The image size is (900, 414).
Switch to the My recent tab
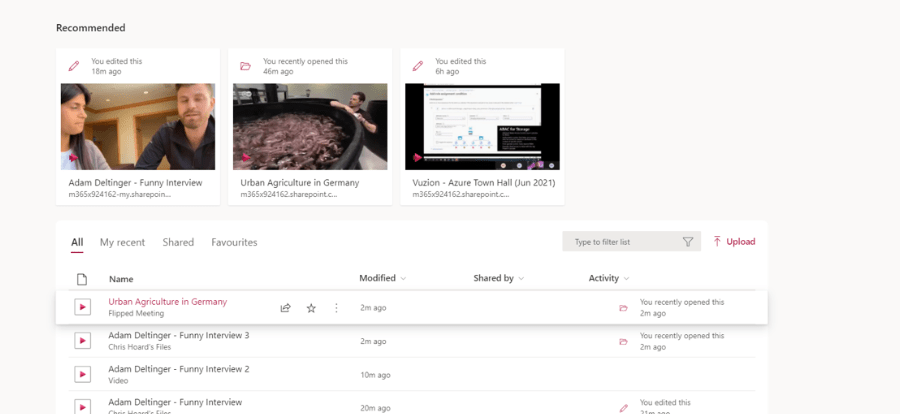pyautogui.click(x=122, y=242)
